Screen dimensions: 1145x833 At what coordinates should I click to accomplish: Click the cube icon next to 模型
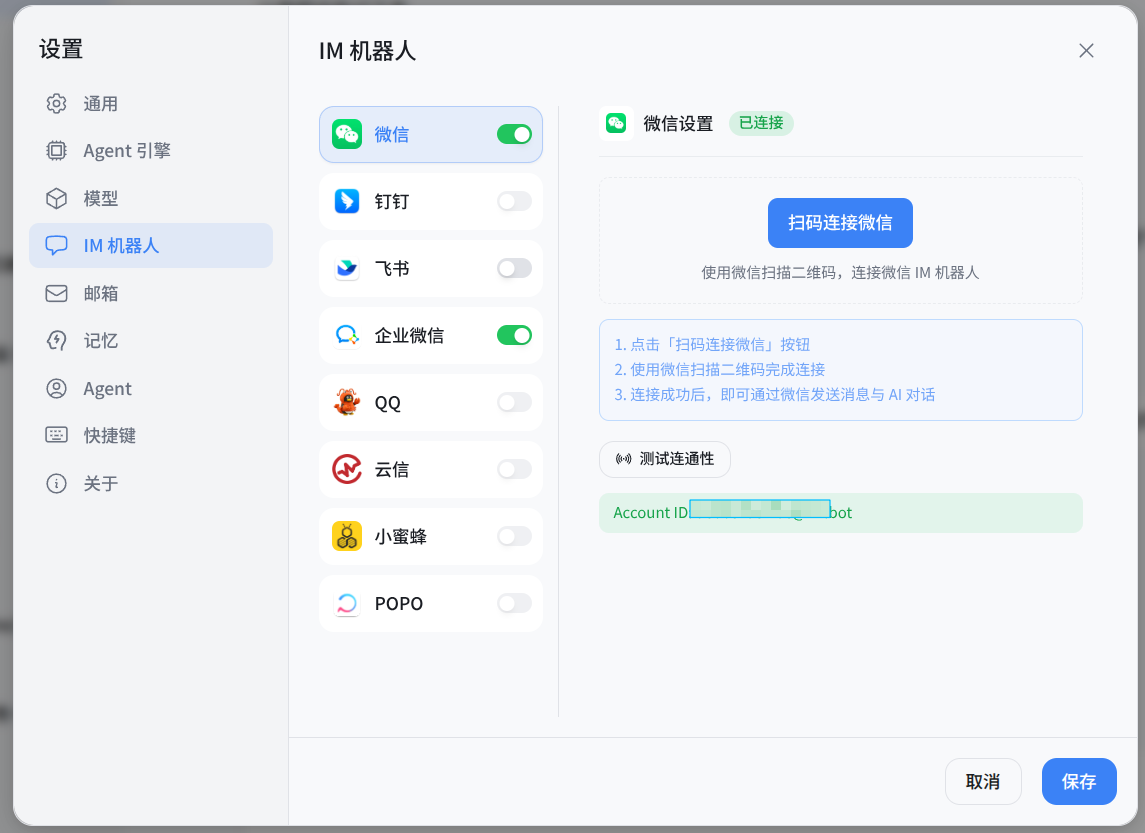56,199
